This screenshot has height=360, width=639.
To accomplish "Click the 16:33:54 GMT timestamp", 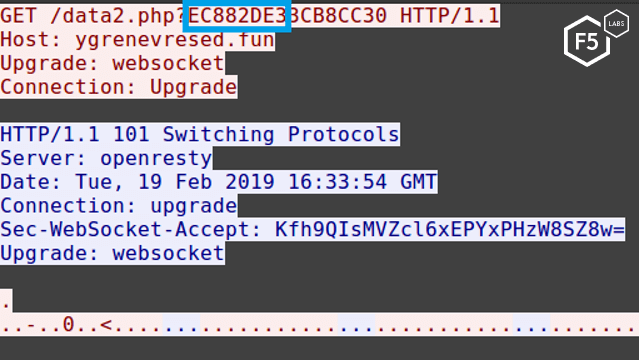I will (x=362, y=182).
